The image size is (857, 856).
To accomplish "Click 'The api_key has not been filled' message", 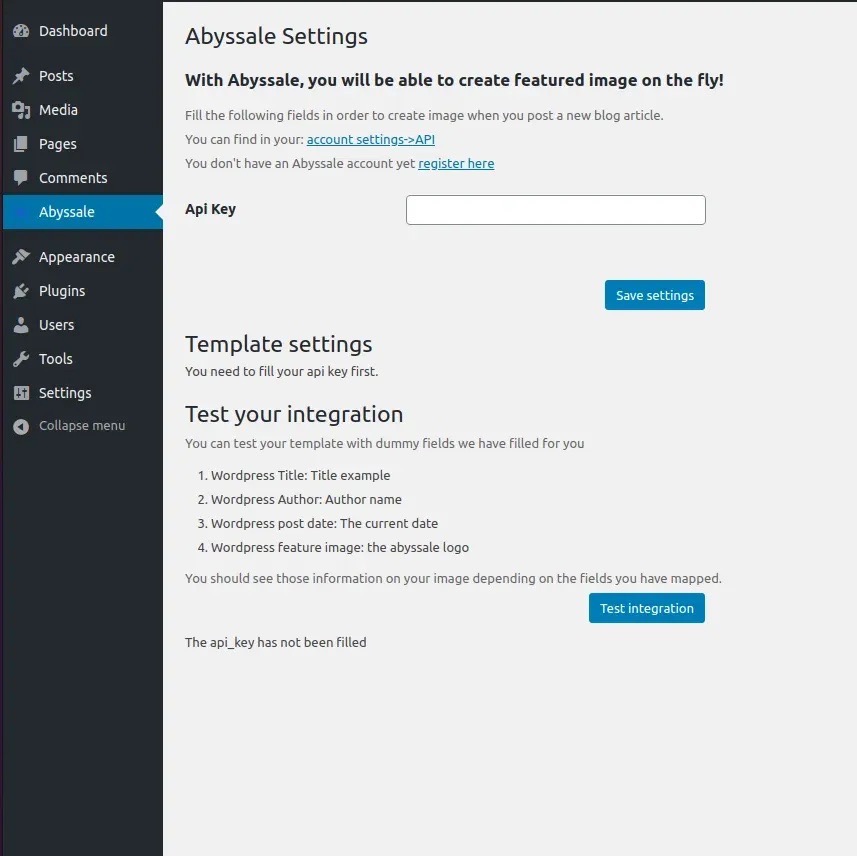I will [275, 643].
